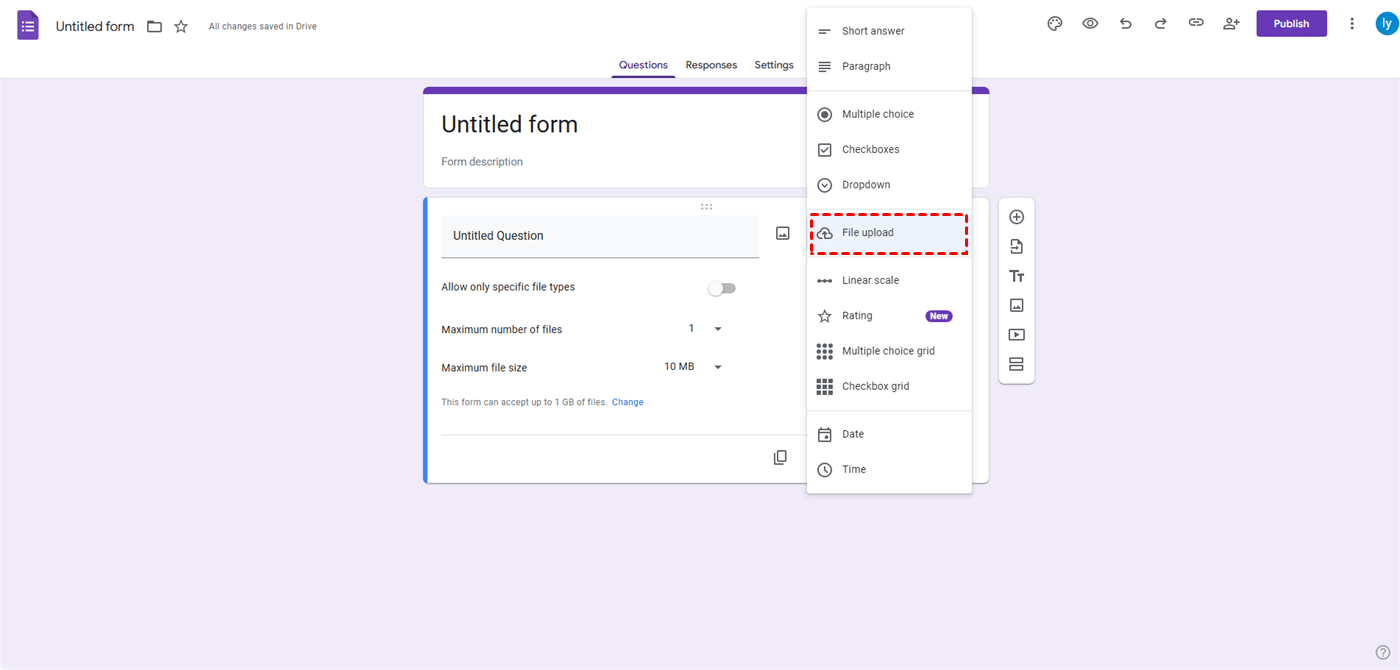The image size is (1400, 670).
Task: Switch to the Responses tab
Action: 711,65
